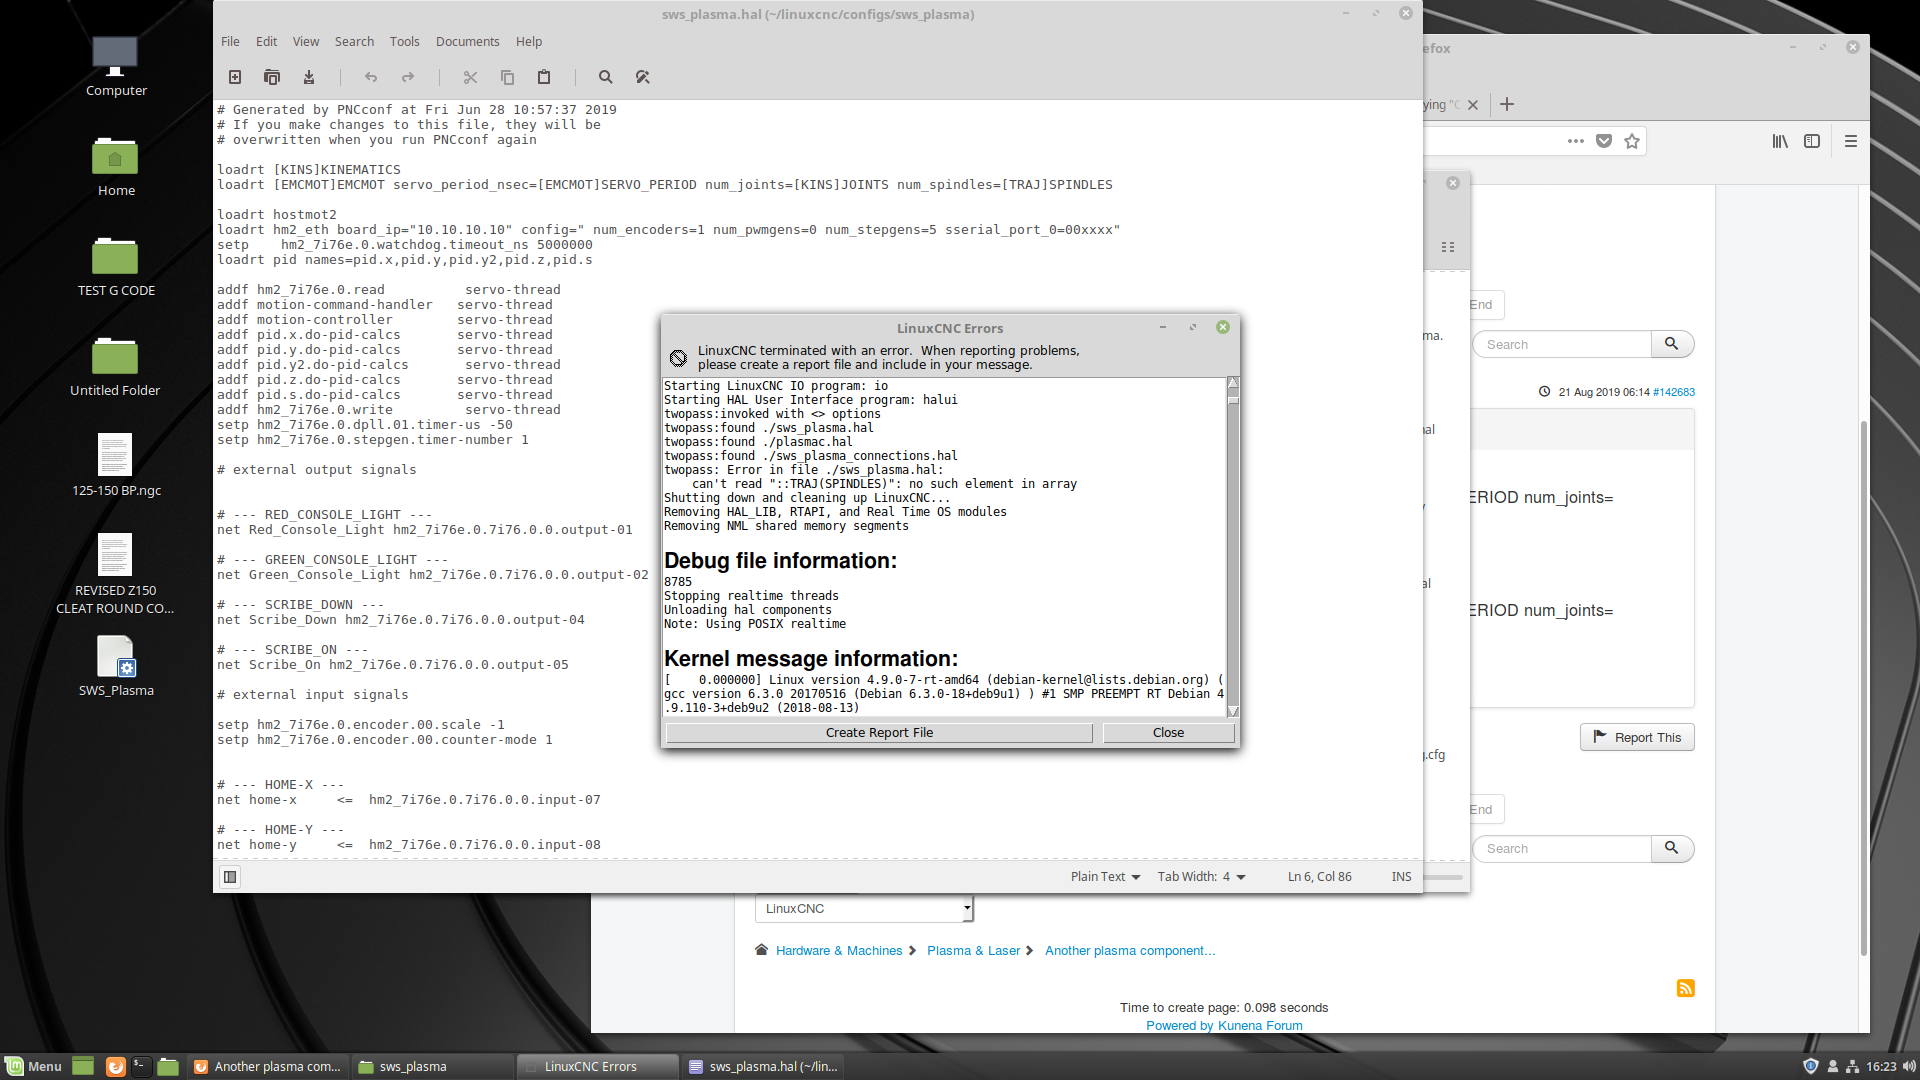
Task: Click the Find and Replace icon
Action: point(643,77)
